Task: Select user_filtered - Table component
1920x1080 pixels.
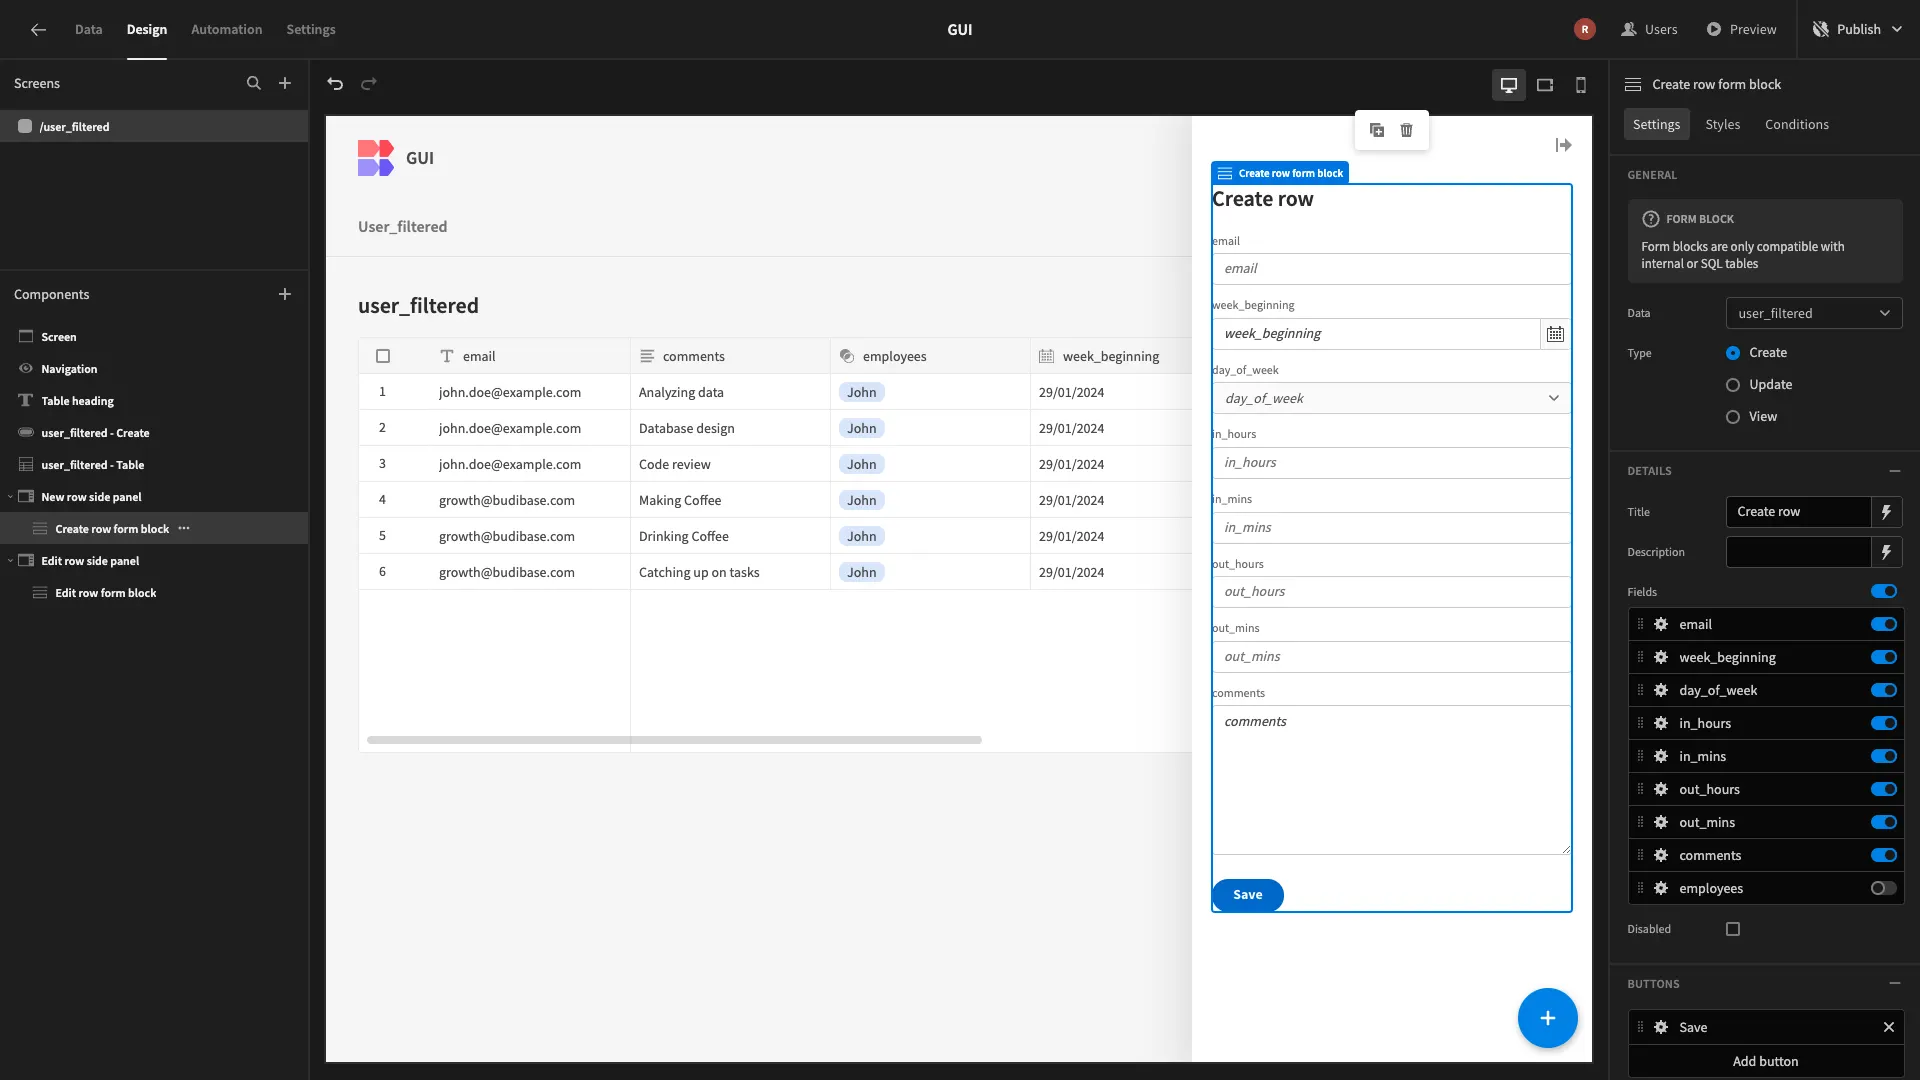Action: click(x=154, y=465)
